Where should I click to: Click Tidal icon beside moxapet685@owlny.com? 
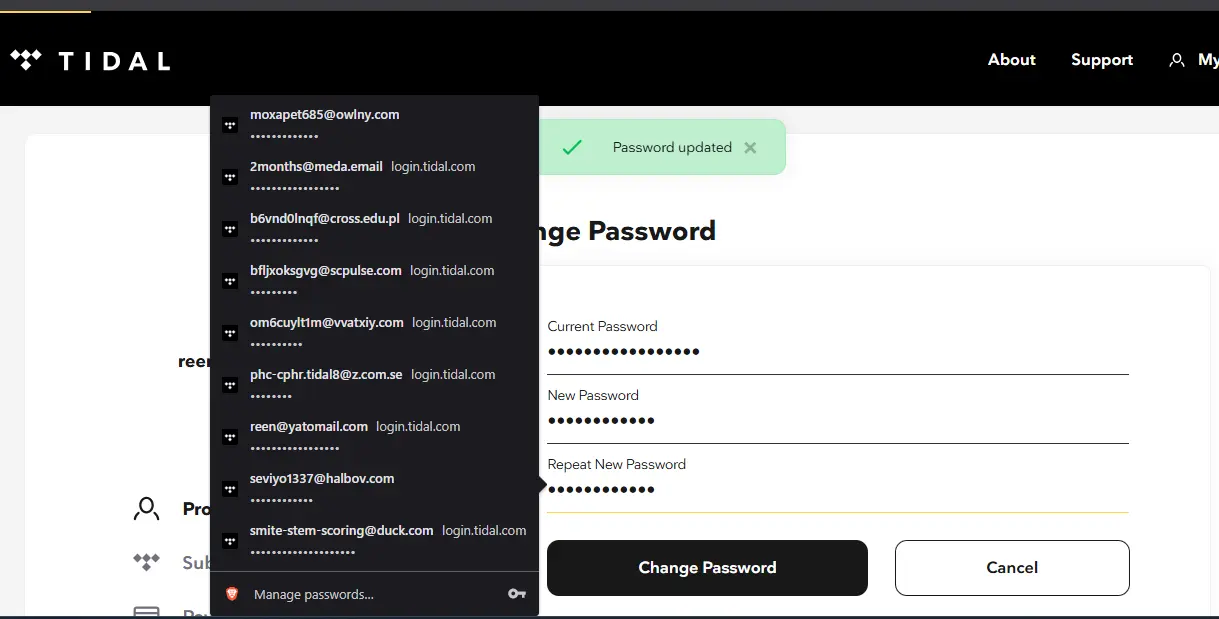(230, 125)
